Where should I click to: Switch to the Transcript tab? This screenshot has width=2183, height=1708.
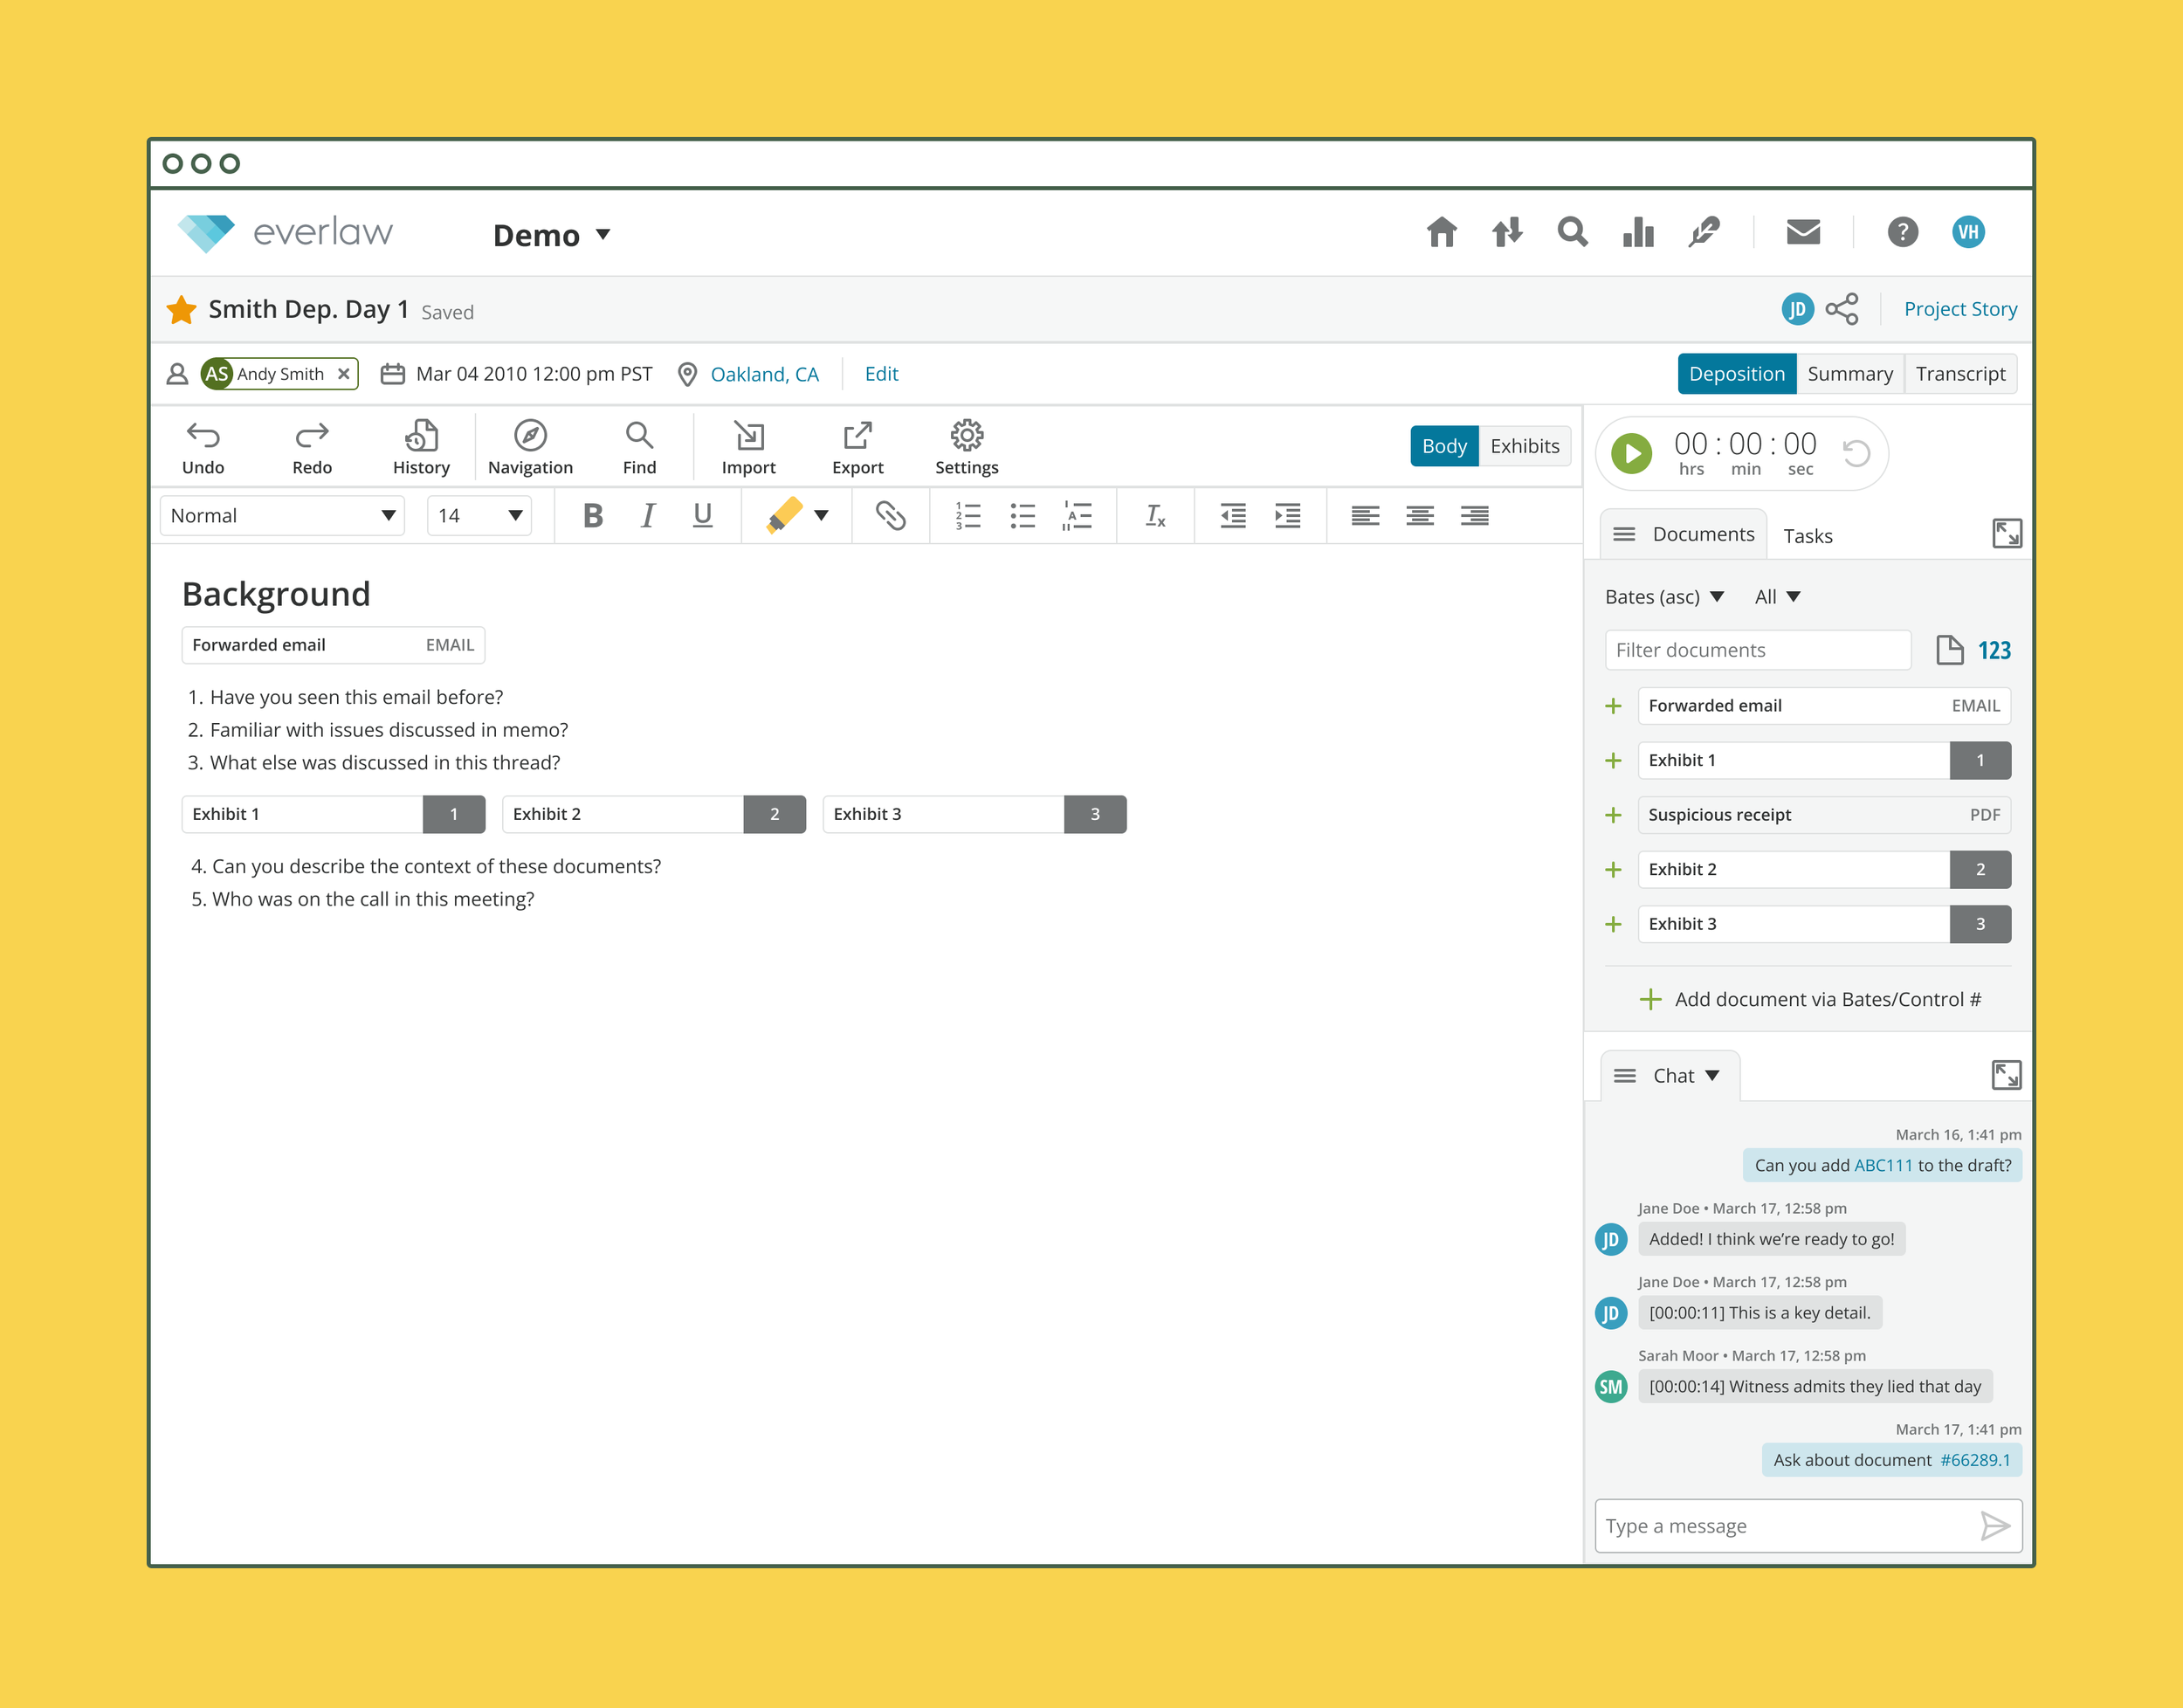1960,374
